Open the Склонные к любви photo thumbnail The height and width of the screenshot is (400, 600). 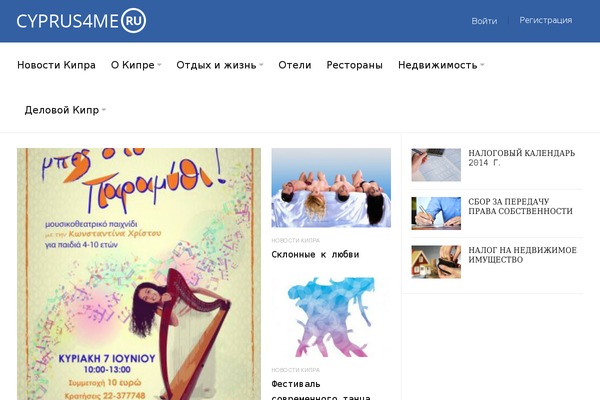(x=331, y=188)
